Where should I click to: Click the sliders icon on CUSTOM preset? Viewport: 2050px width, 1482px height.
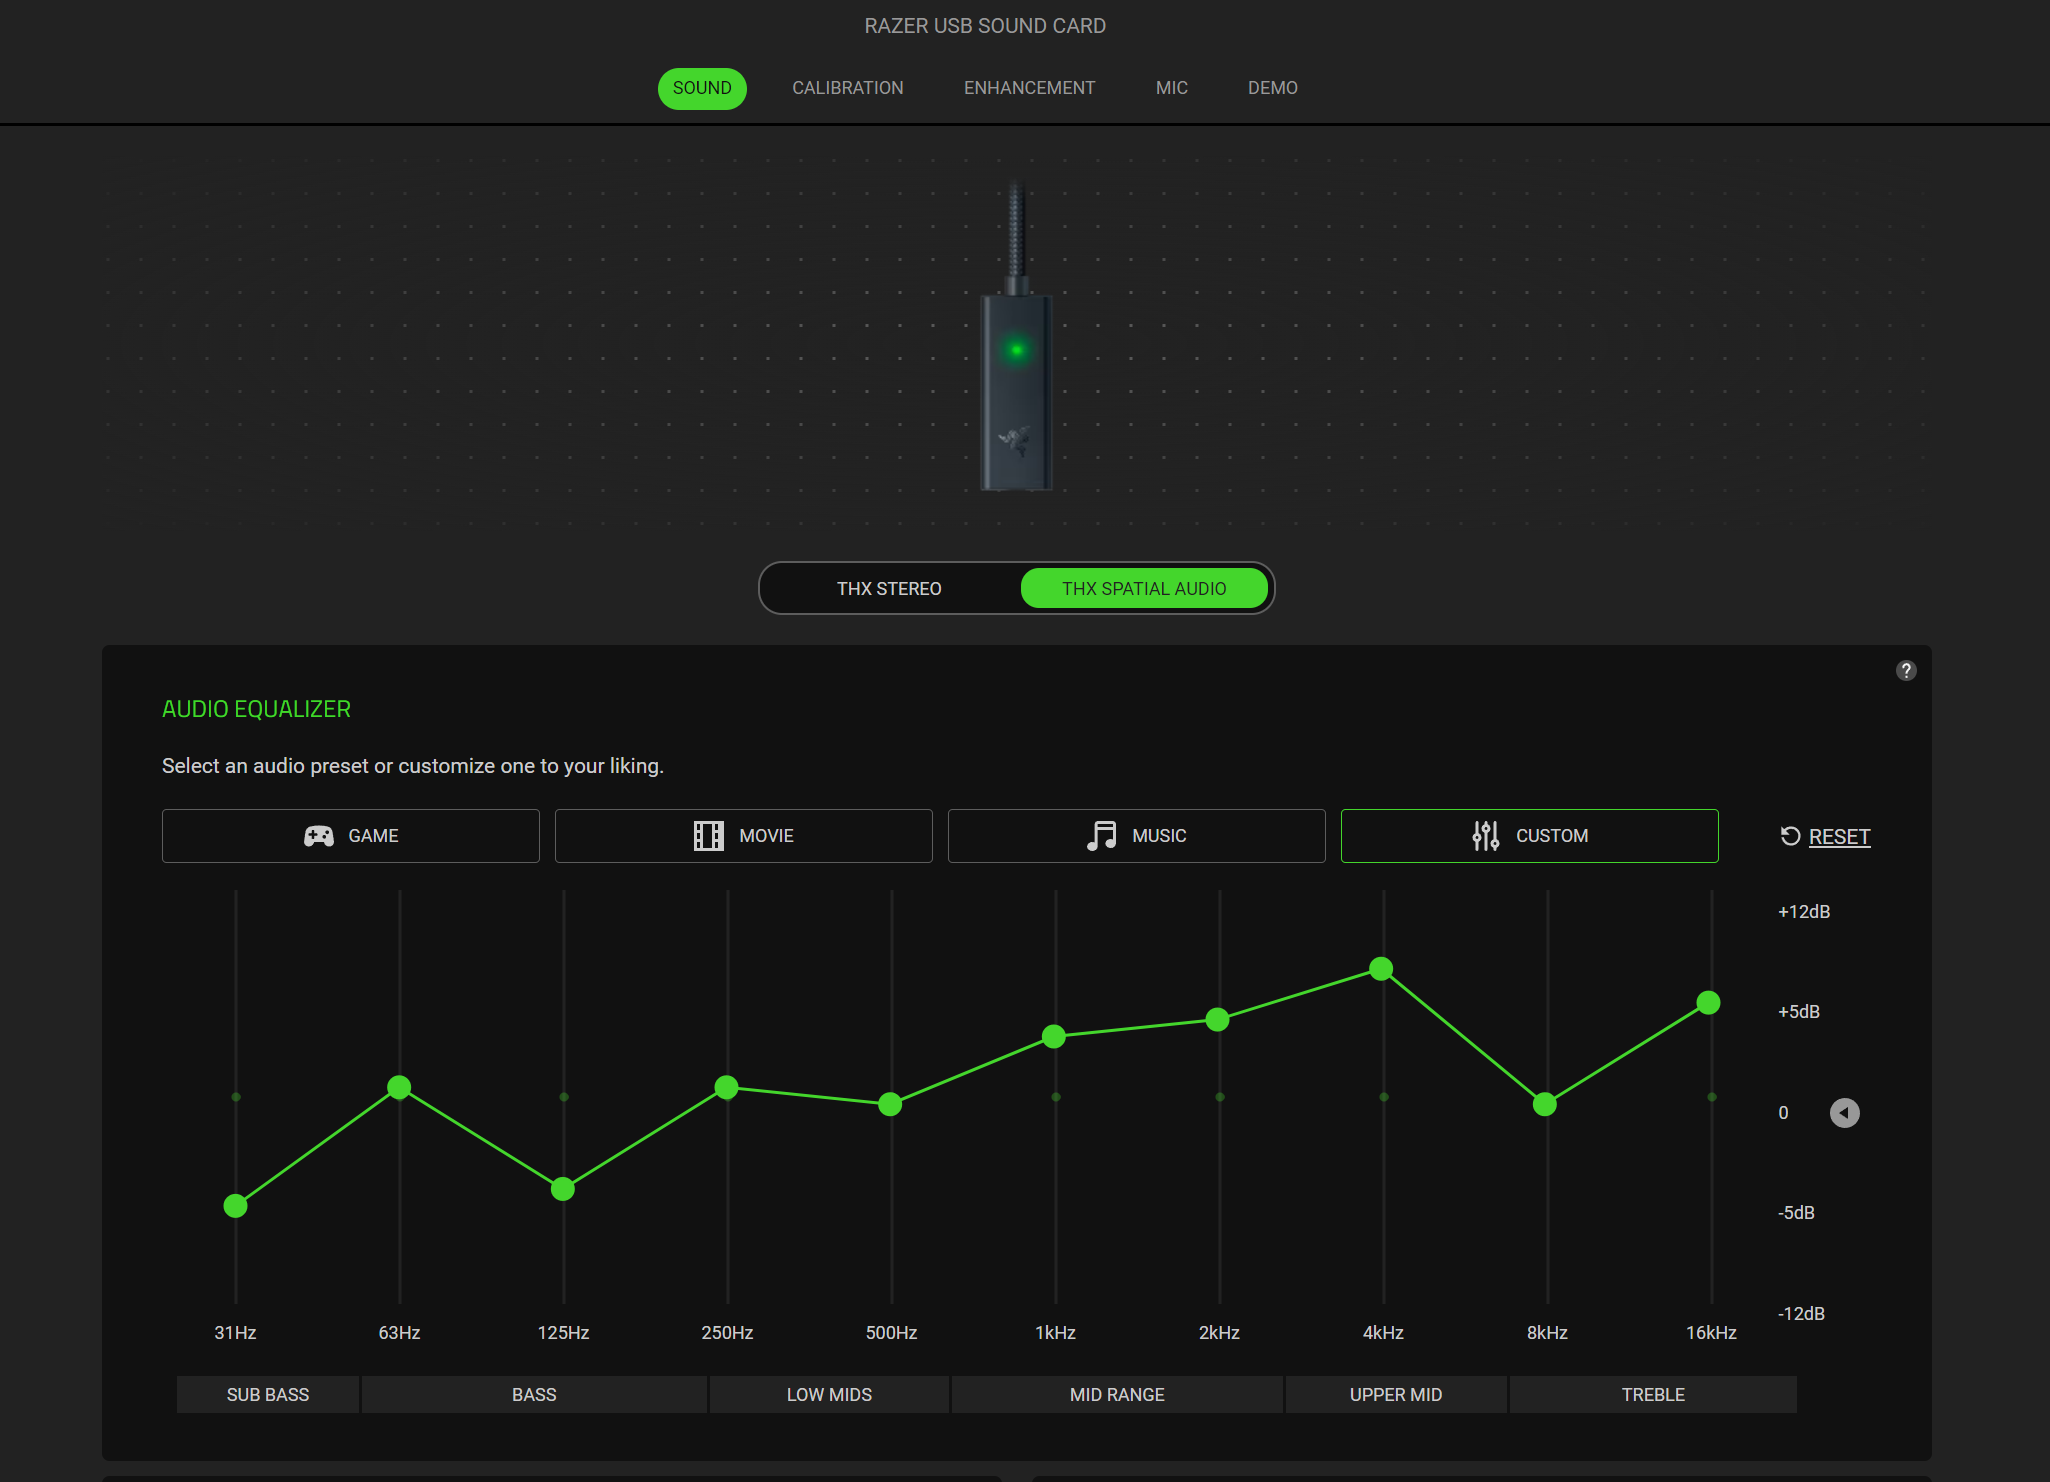coord(1486,836)
